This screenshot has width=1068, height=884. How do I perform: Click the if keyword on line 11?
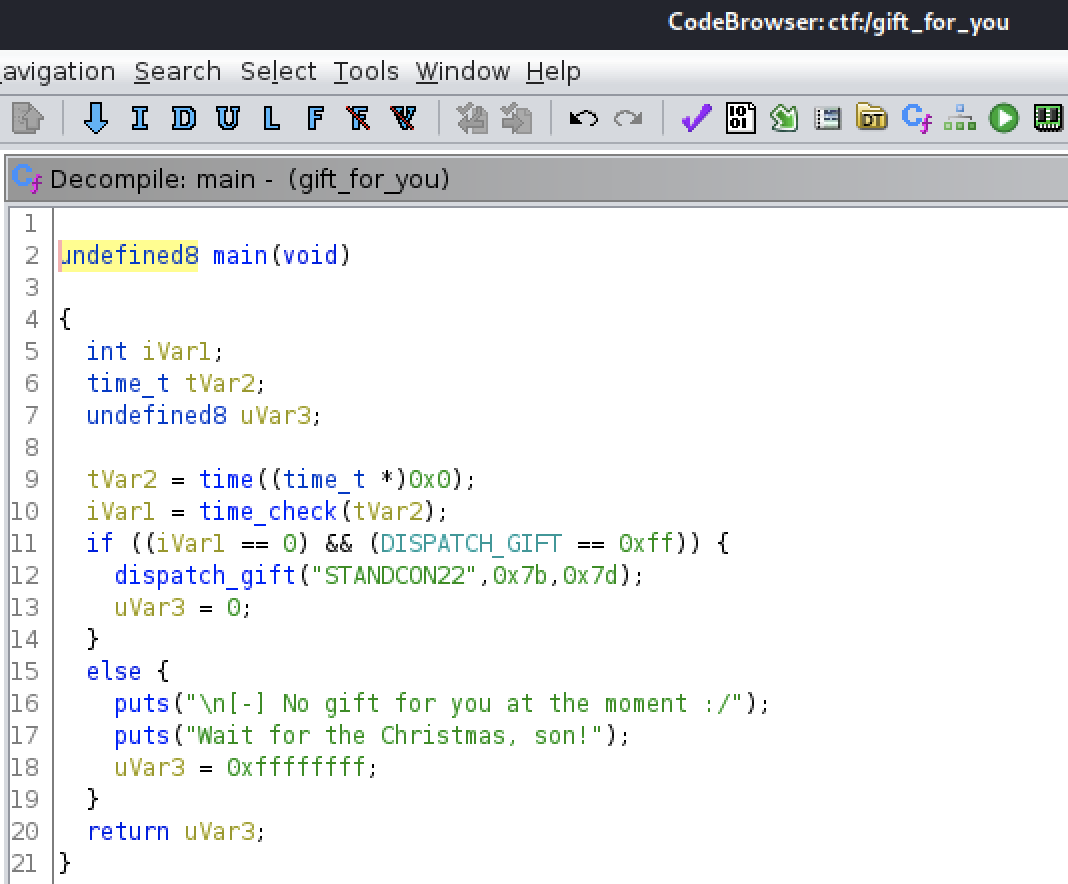point(99,543)
